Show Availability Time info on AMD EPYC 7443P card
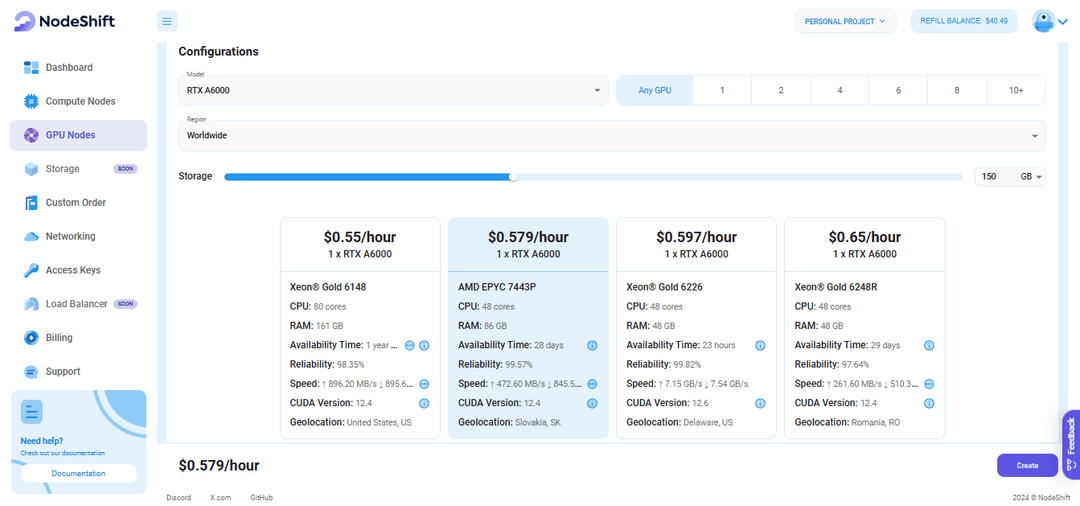 592,345
